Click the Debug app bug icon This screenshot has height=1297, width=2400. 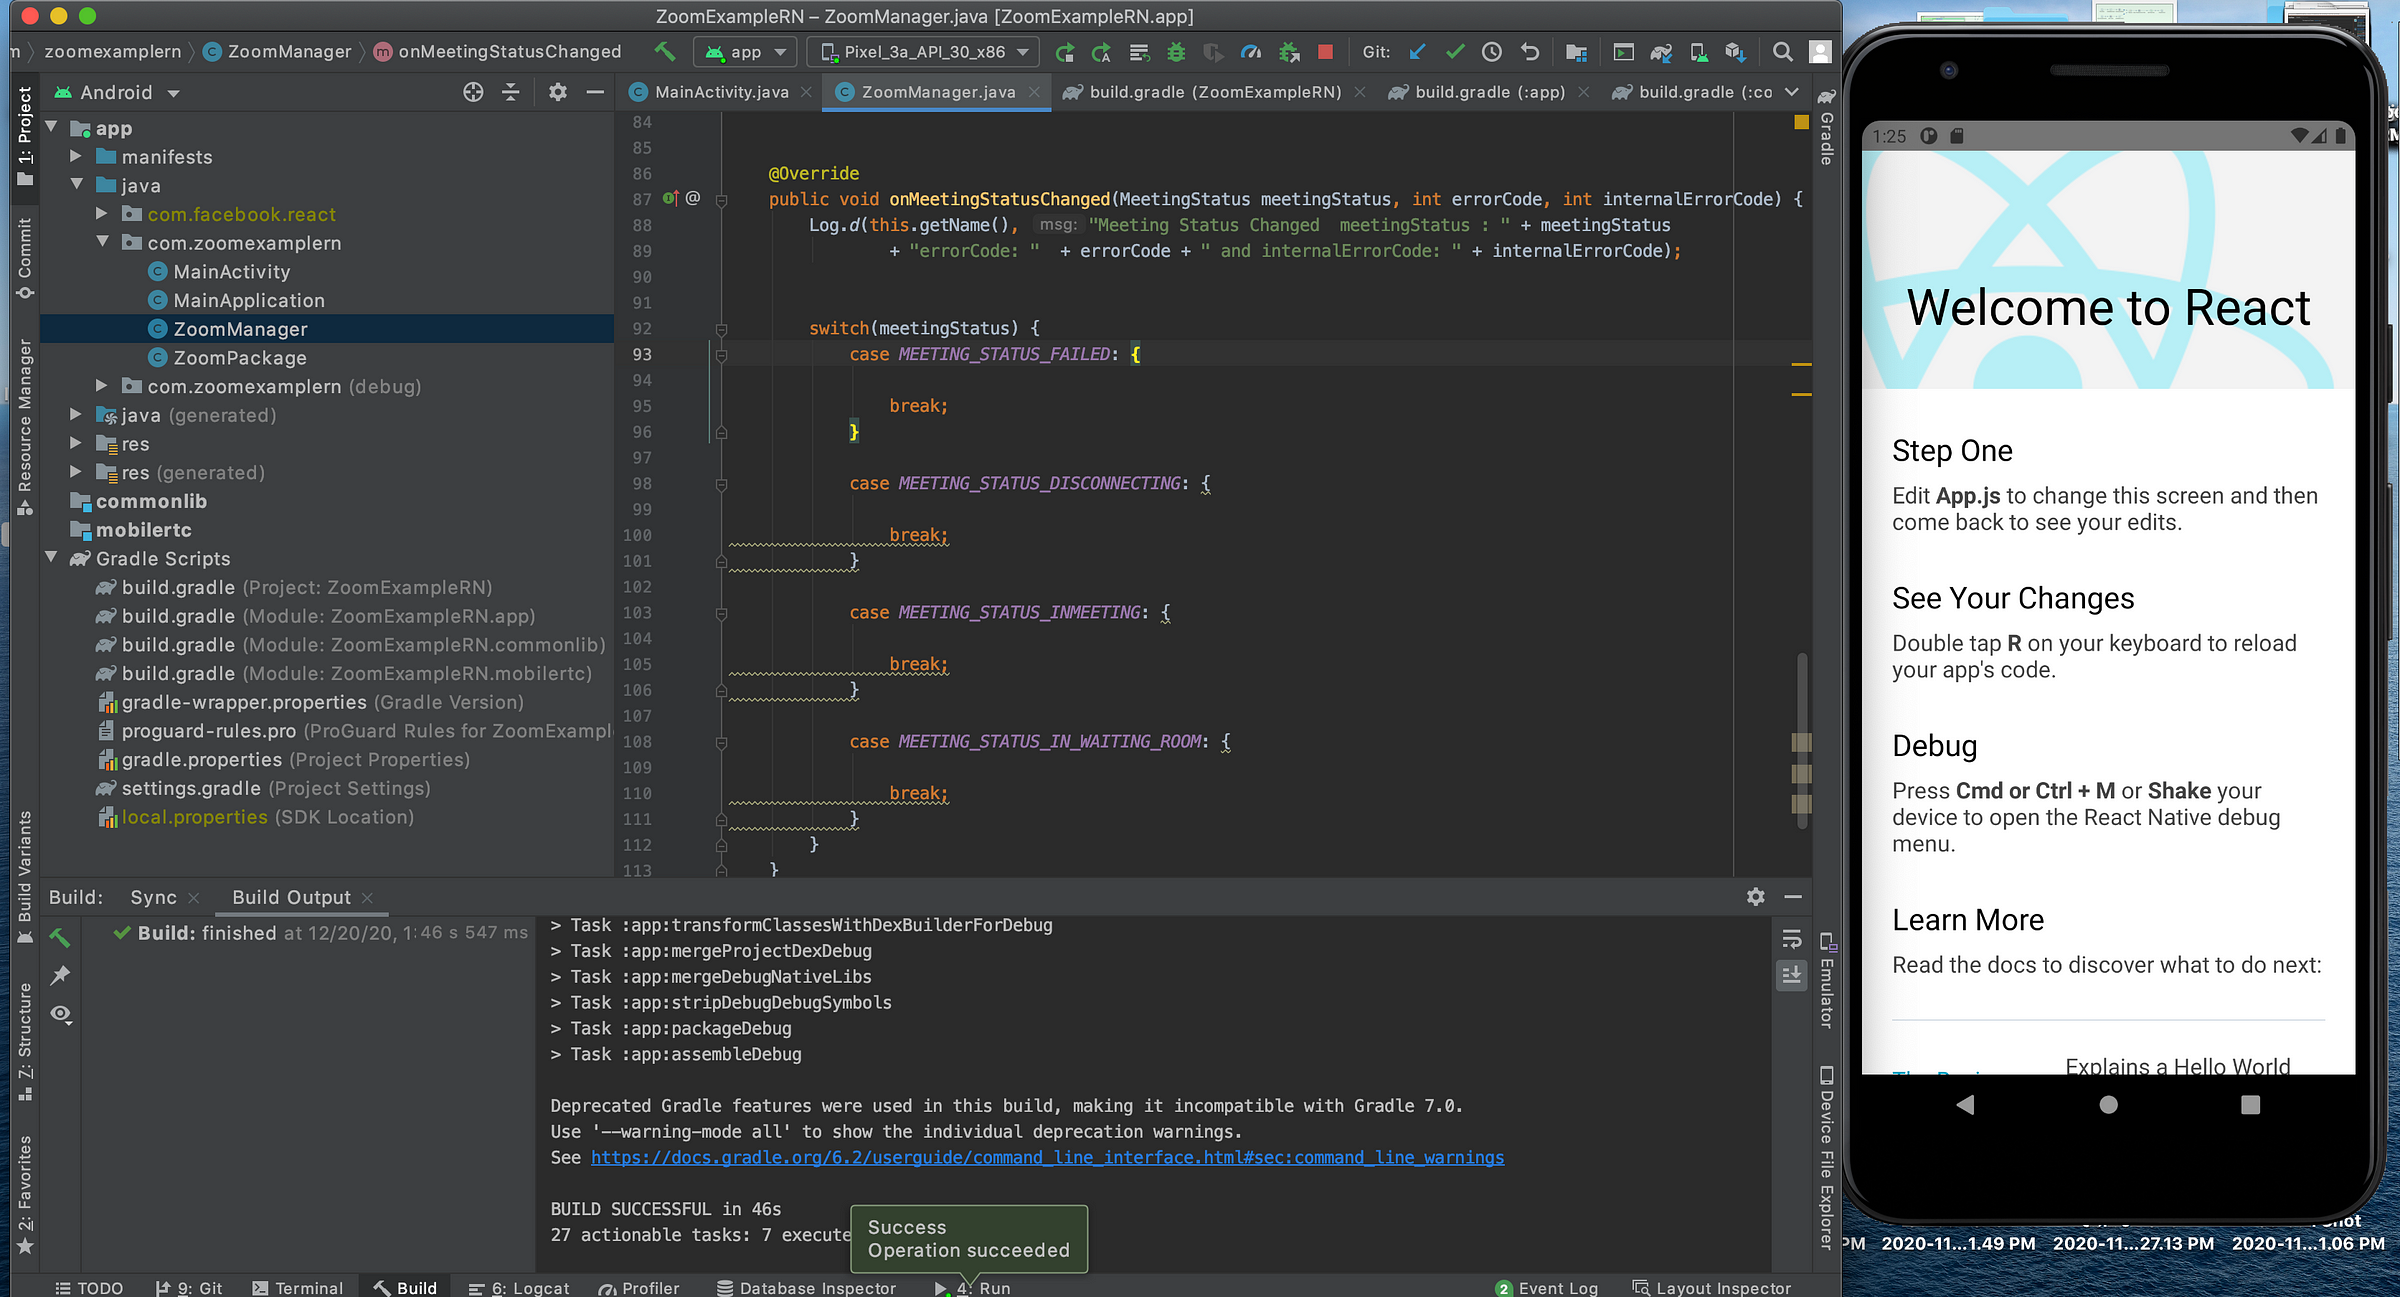1176,52
